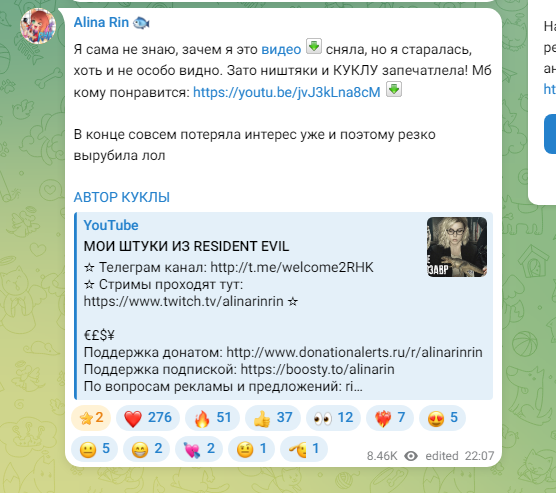Open the youtu.be/jvJ3kLna8cM link
The image size is (556, 493).
tap(287, 92)
